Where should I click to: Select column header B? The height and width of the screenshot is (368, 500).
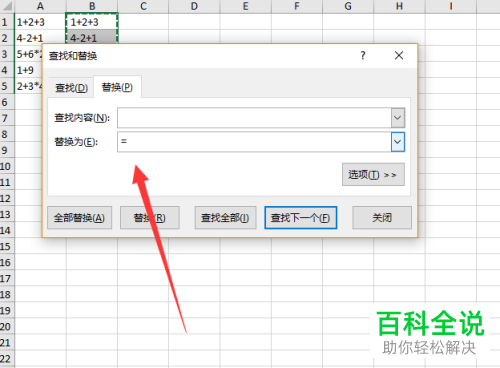pyautogui.click(x=92, y=6)
